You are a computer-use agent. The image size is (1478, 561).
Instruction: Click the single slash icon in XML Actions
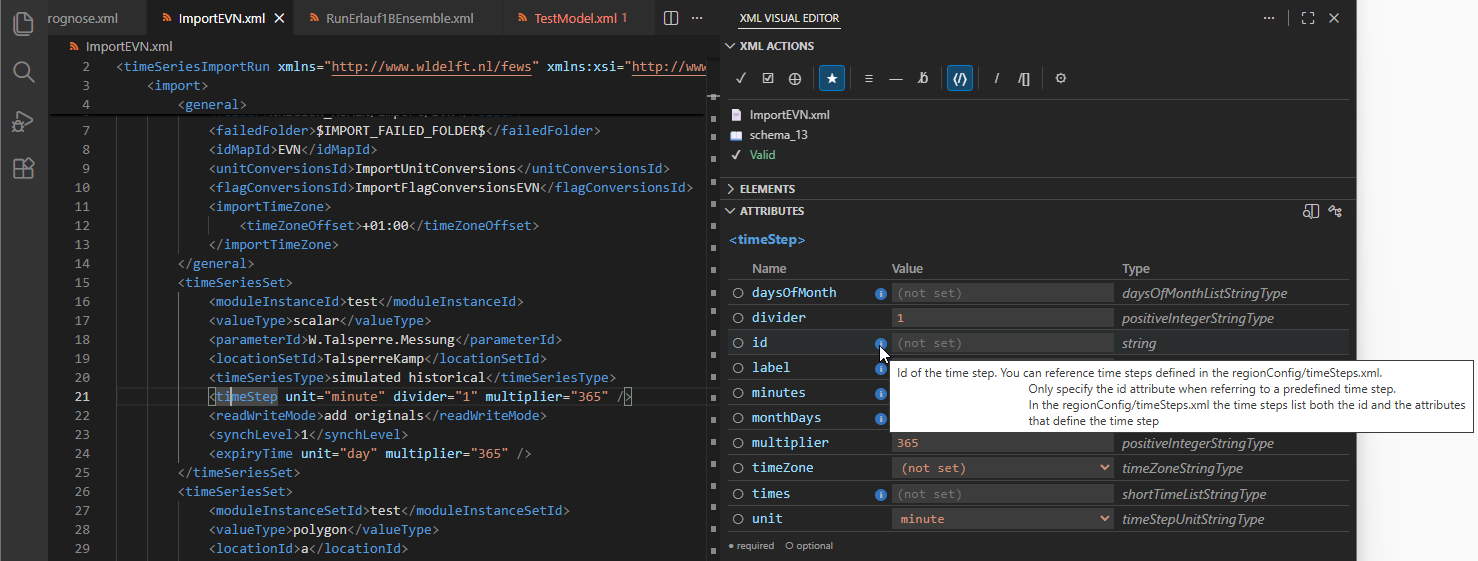pos(997,78)
